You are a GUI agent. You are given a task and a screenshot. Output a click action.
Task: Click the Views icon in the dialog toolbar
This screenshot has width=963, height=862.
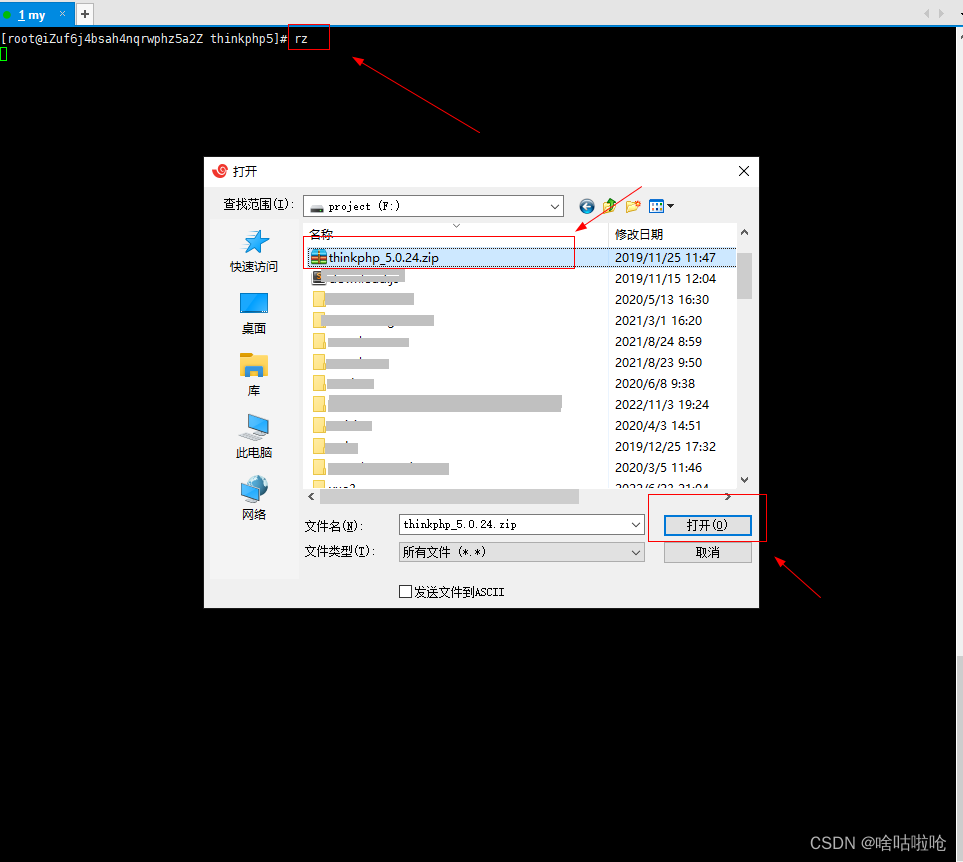(657, 206)
